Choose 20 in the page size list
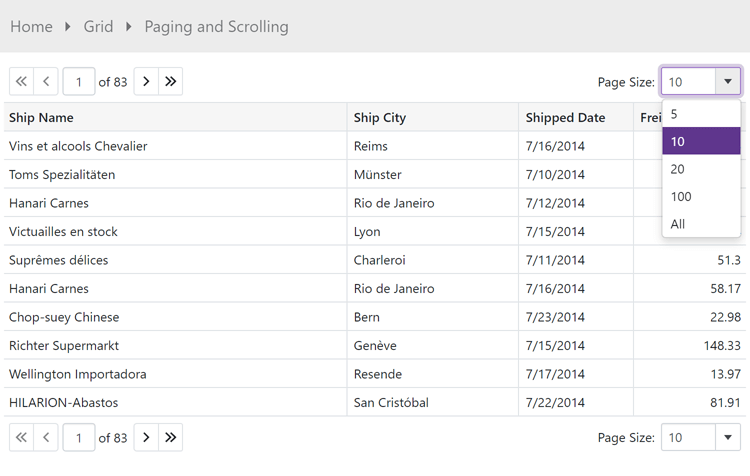 point(701,169)
